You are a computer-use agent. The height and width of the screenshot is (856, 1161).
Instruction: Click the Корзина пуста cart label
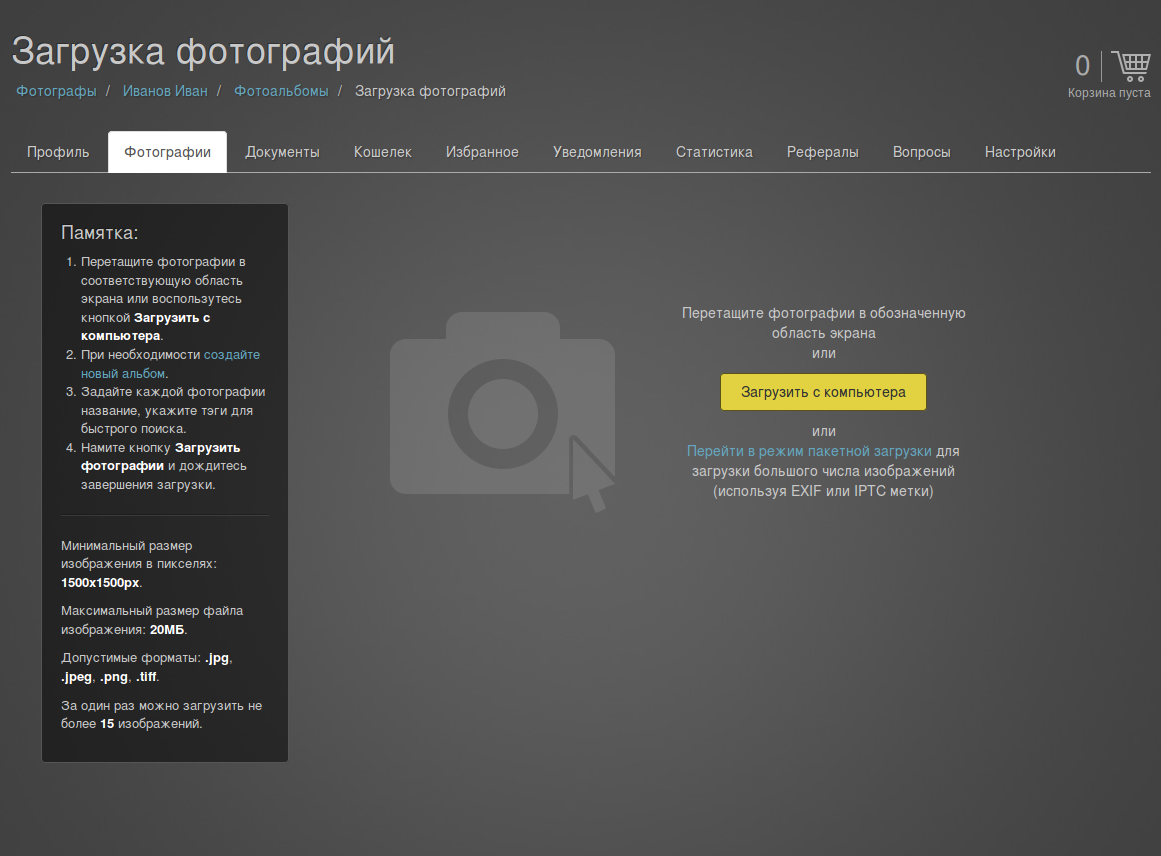1109,93
